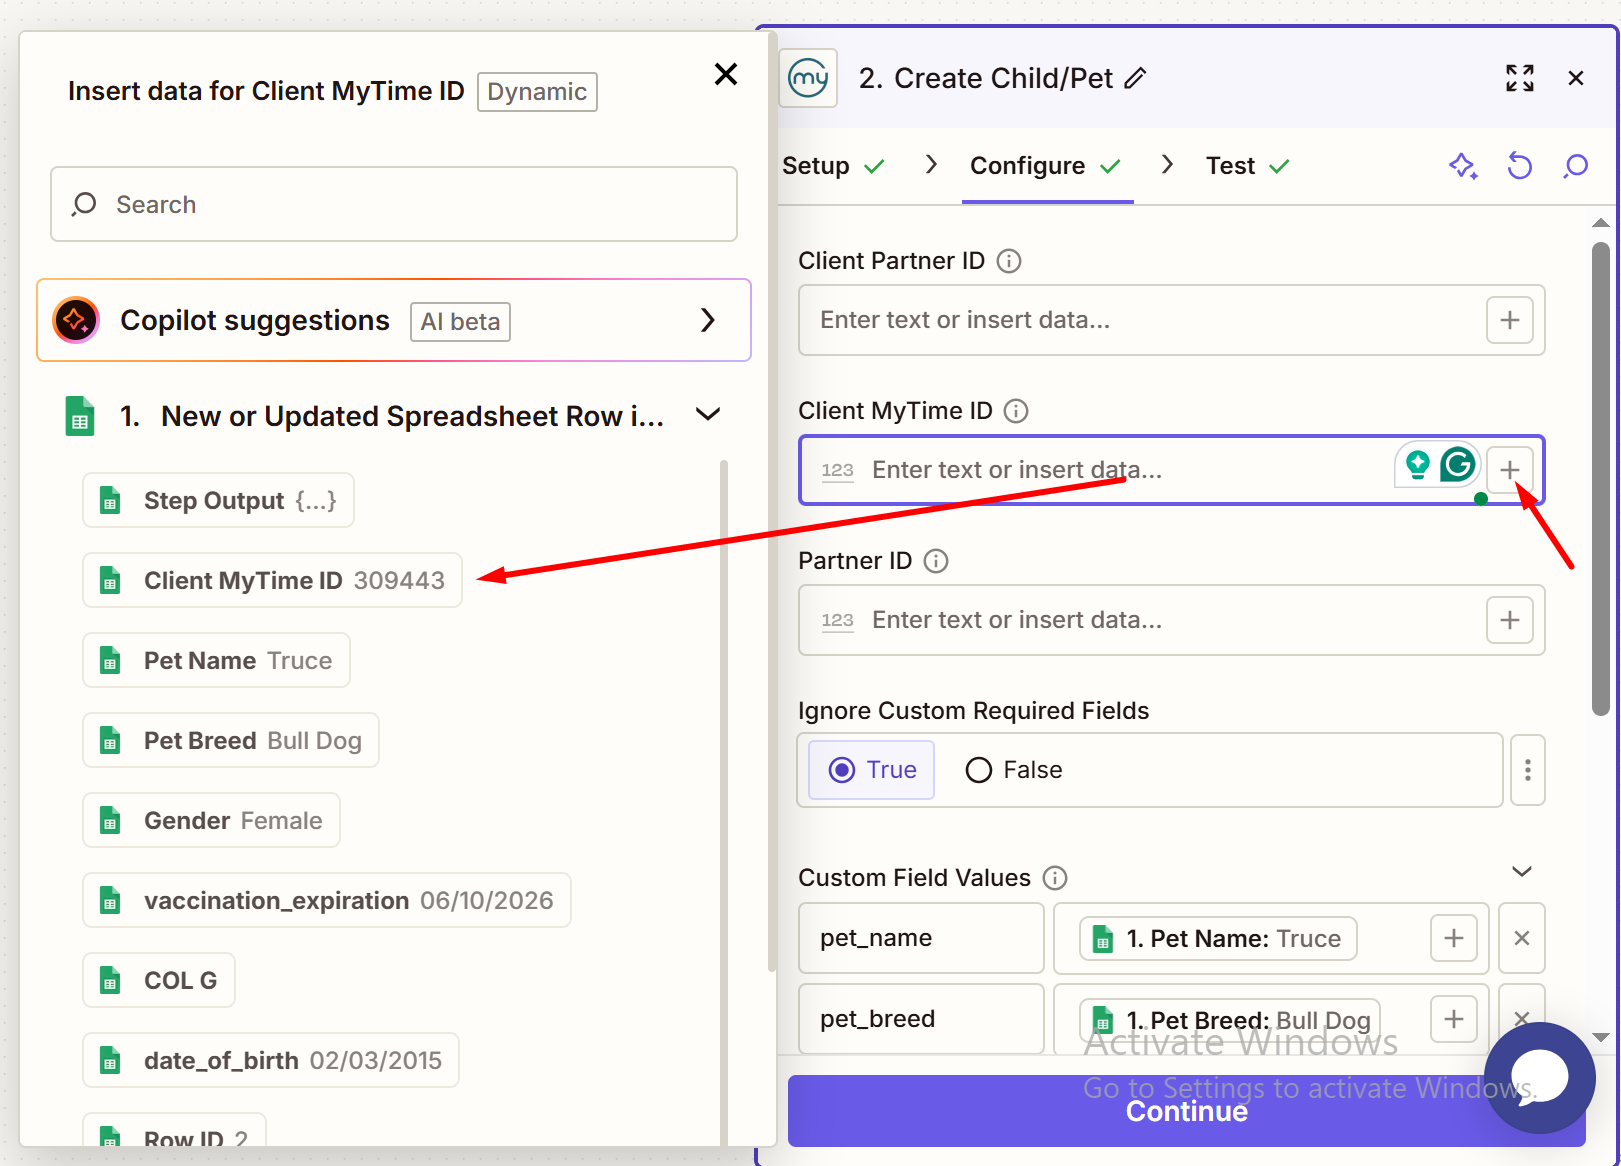Click the AI sparkle icon in step header
The width and height of the screenshot is (1621, 1166).
click(x=1463, y=166)
